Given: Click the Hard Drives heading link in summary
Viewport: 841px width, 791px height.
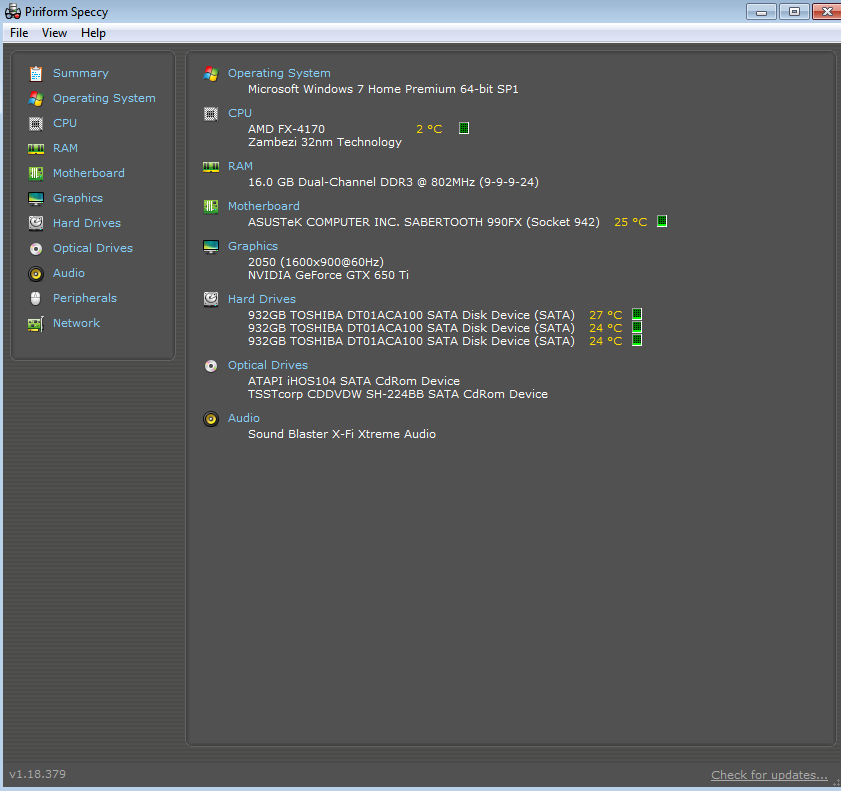Looking at the screenshot, I should (262, 299).
